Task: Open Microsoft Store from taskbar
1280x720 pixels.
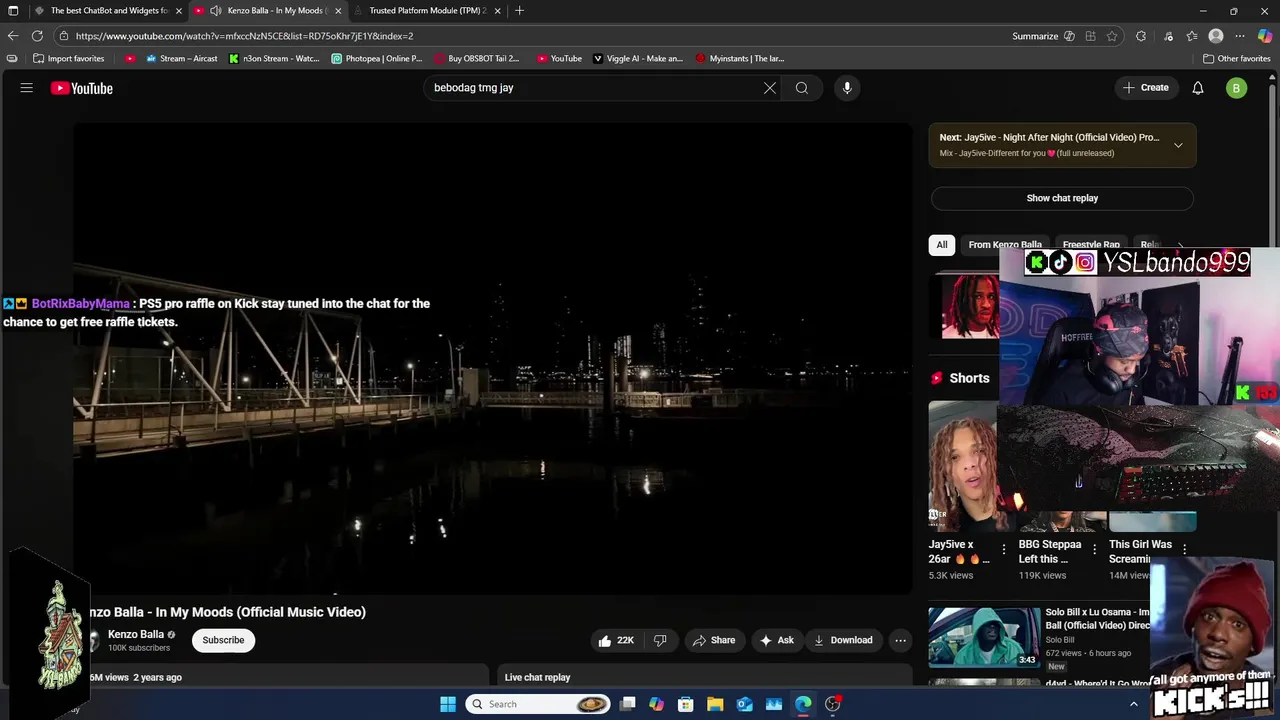Action: point(686,704)
